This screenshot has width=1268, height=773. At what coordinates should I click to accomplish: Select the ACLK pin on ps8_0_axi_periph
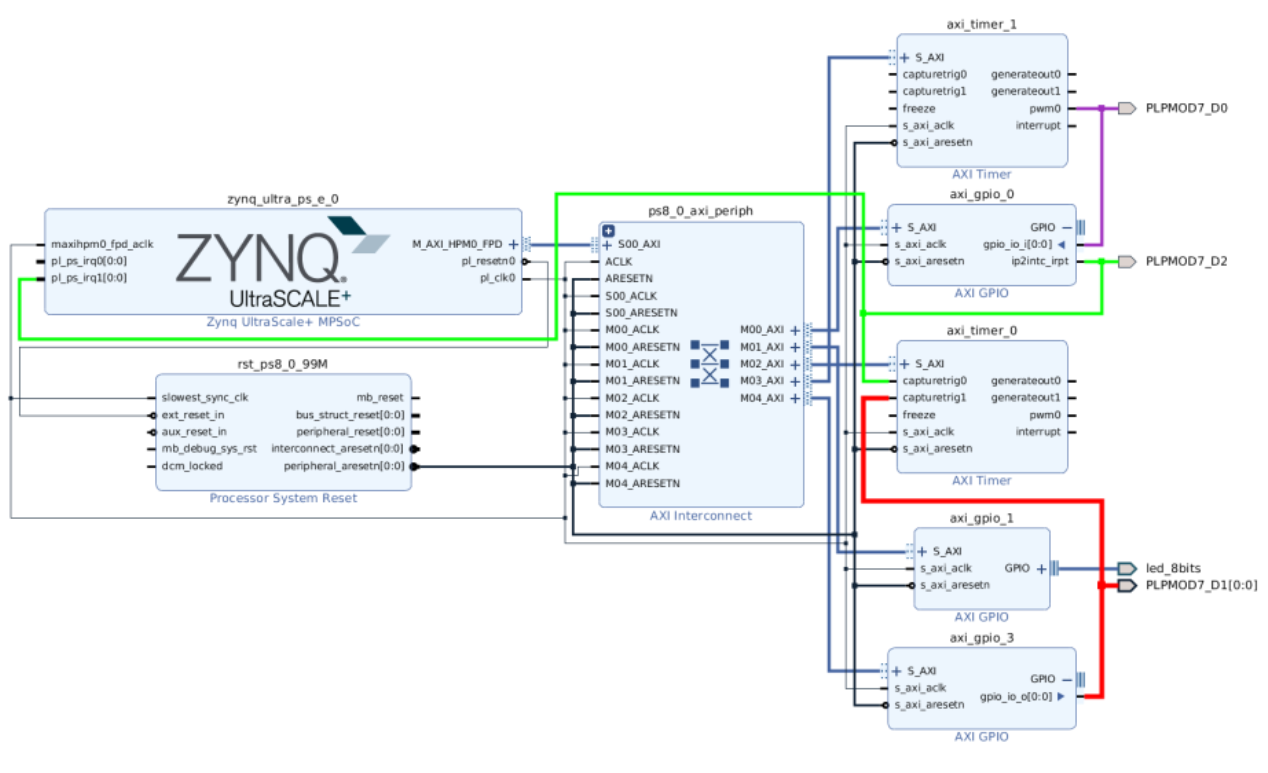(x=619, y=261)
